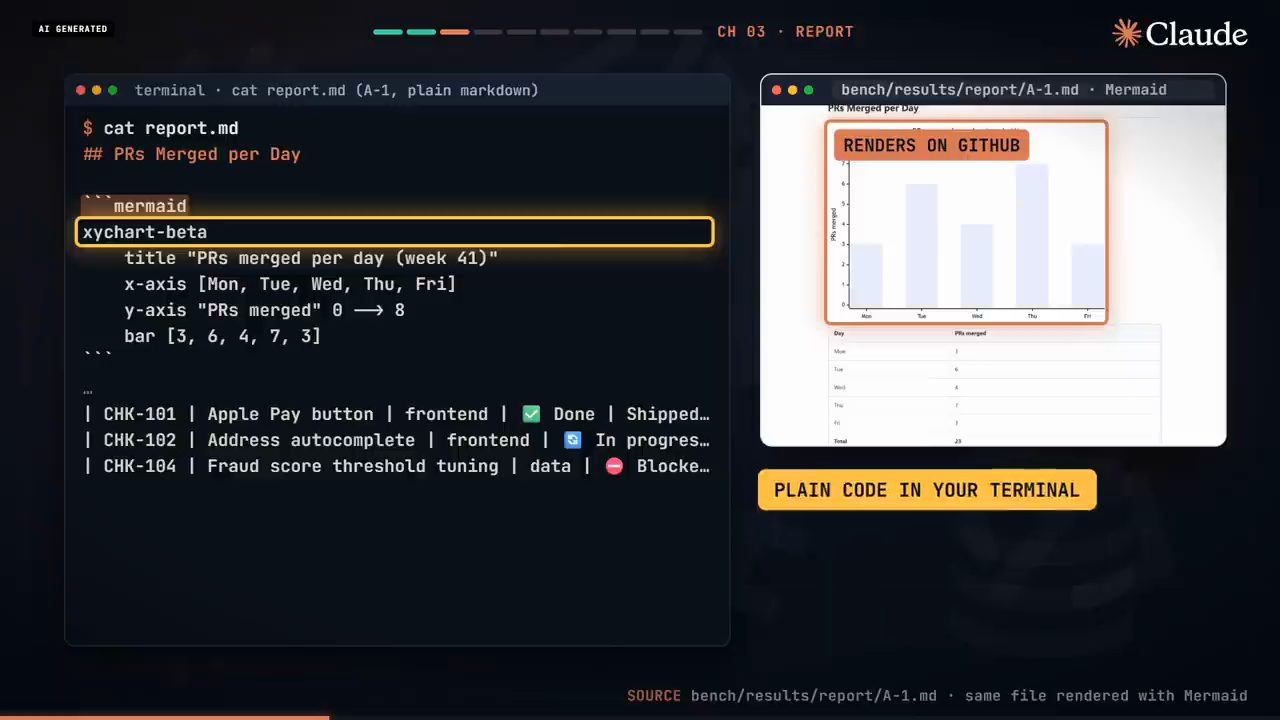
Task: Click the RENDERS ON GITHUB label
Action: click(x=931, y=145)
